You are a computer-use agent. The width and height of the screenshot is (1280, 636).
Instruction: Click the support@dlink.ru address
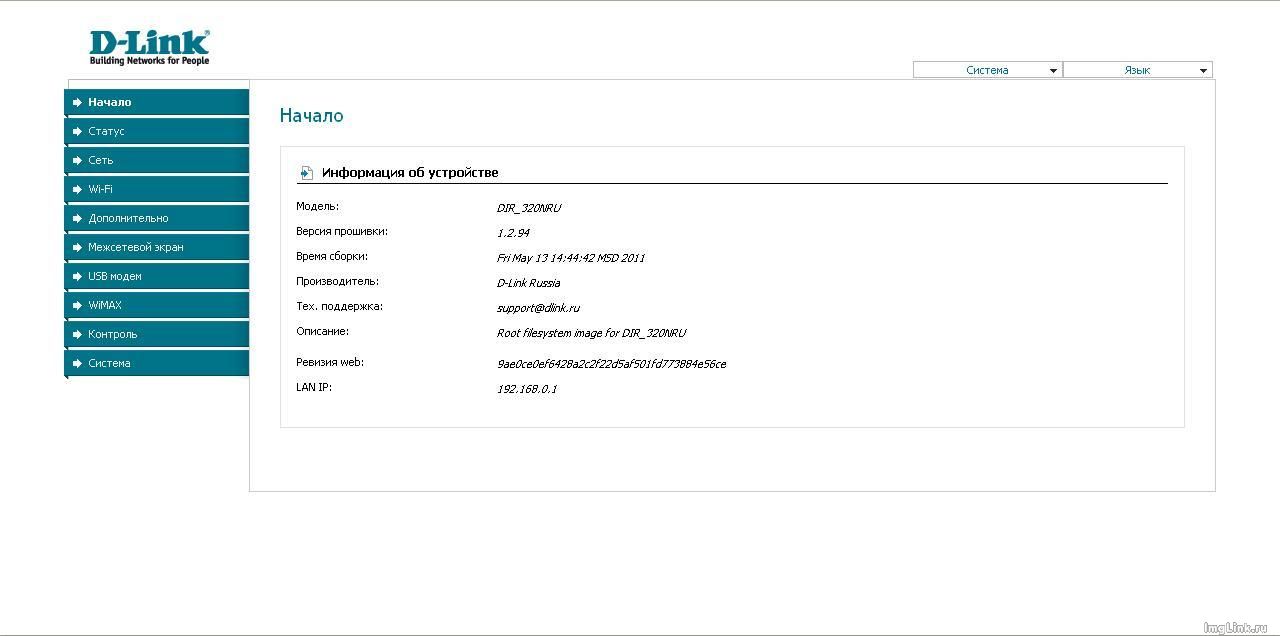[x=538, y=308]
